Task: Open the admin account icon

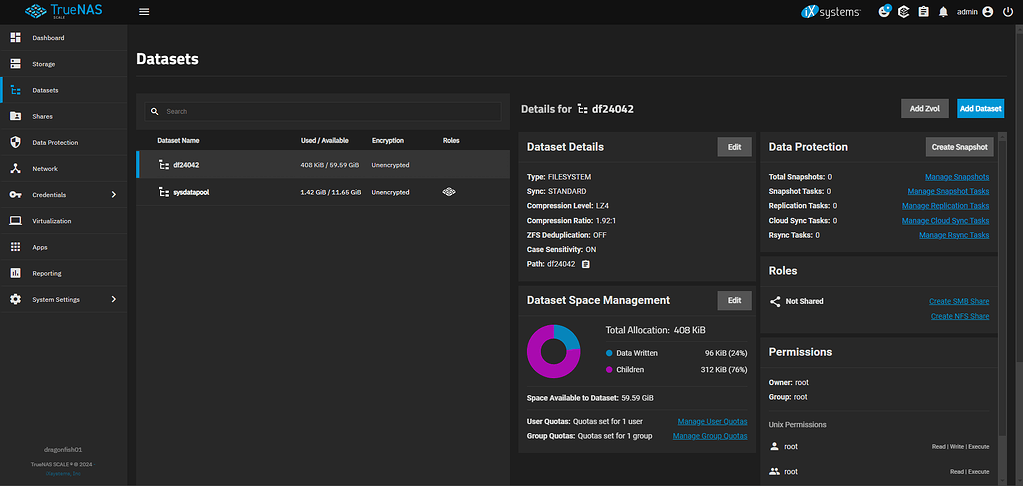Action: point(987,12)
